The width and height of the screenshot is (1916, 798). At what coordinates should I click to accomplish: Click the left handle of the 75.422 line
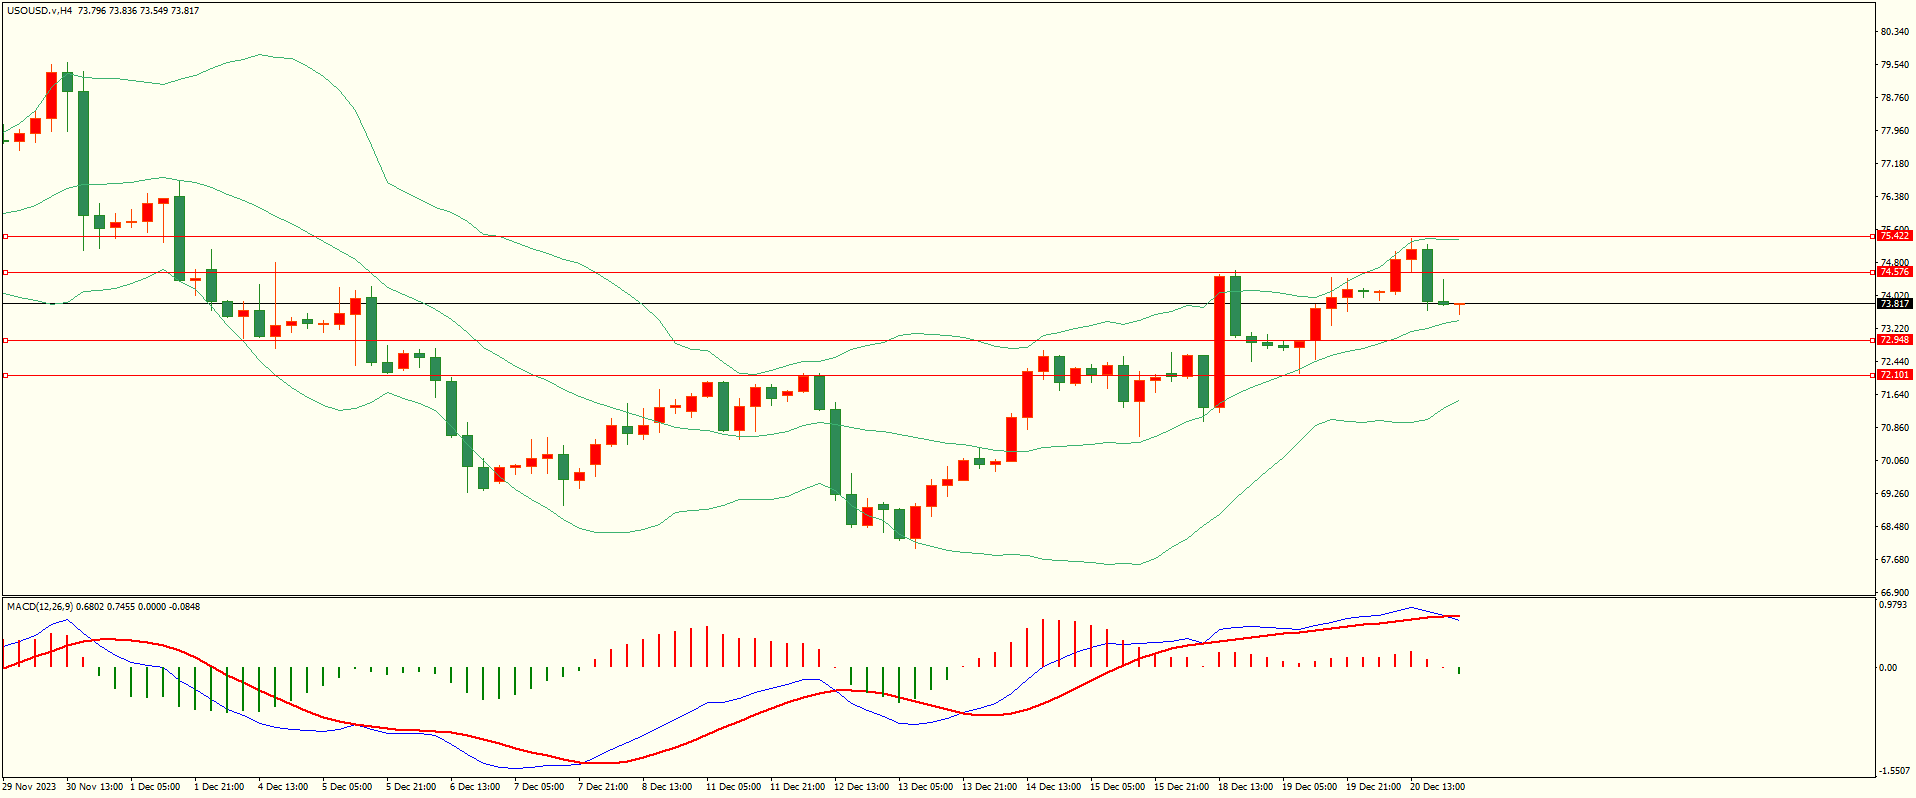pyautogui.click(x=5, y=237)
